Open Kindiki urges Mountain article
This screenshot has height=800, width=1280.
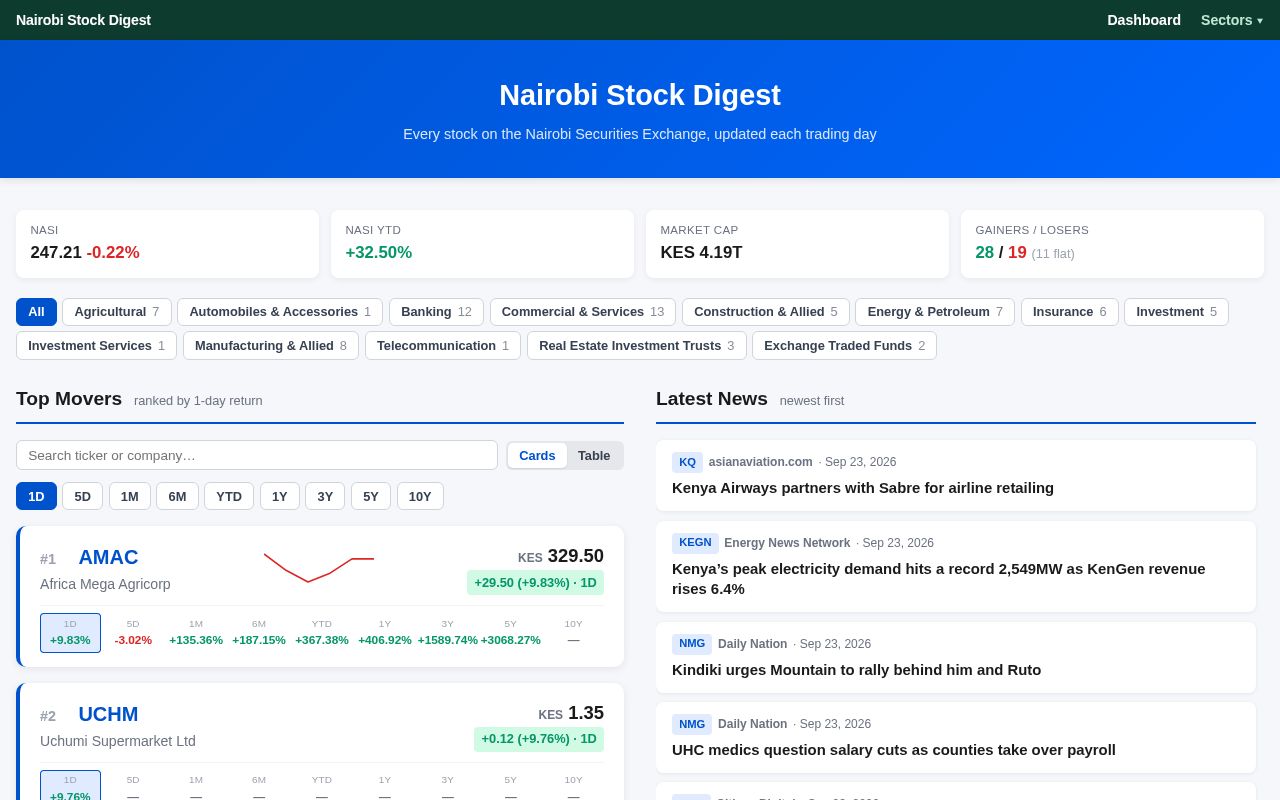[856, 669]
